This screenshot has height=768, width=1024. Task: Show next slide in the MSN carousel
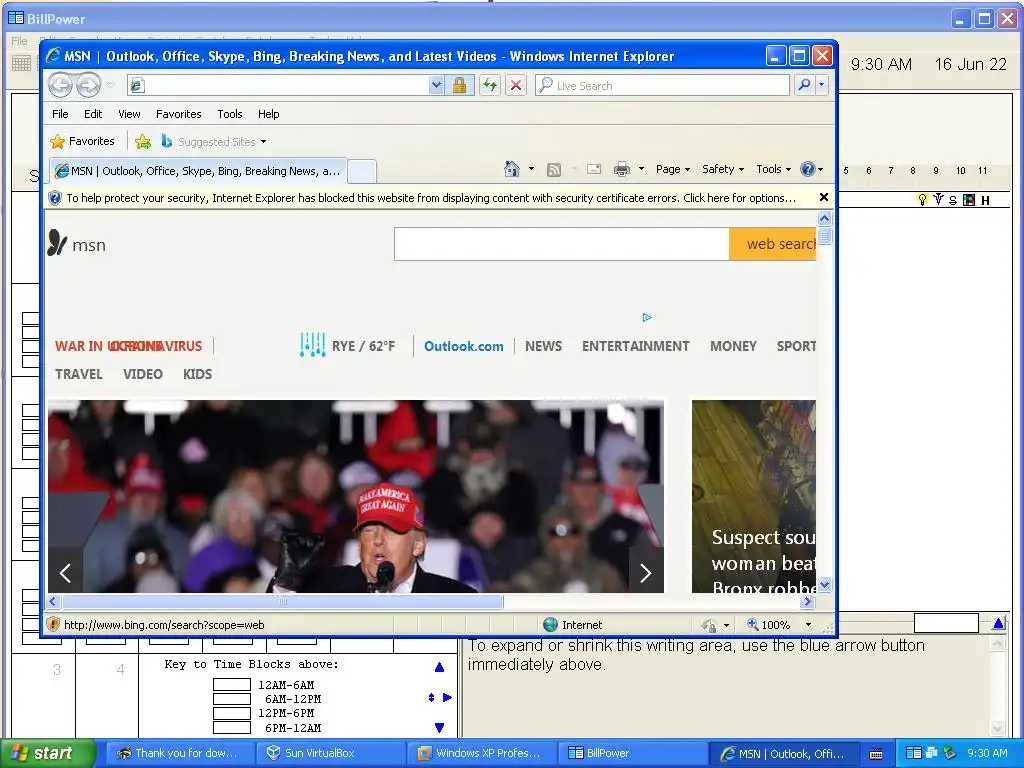(x=645, y=573)
